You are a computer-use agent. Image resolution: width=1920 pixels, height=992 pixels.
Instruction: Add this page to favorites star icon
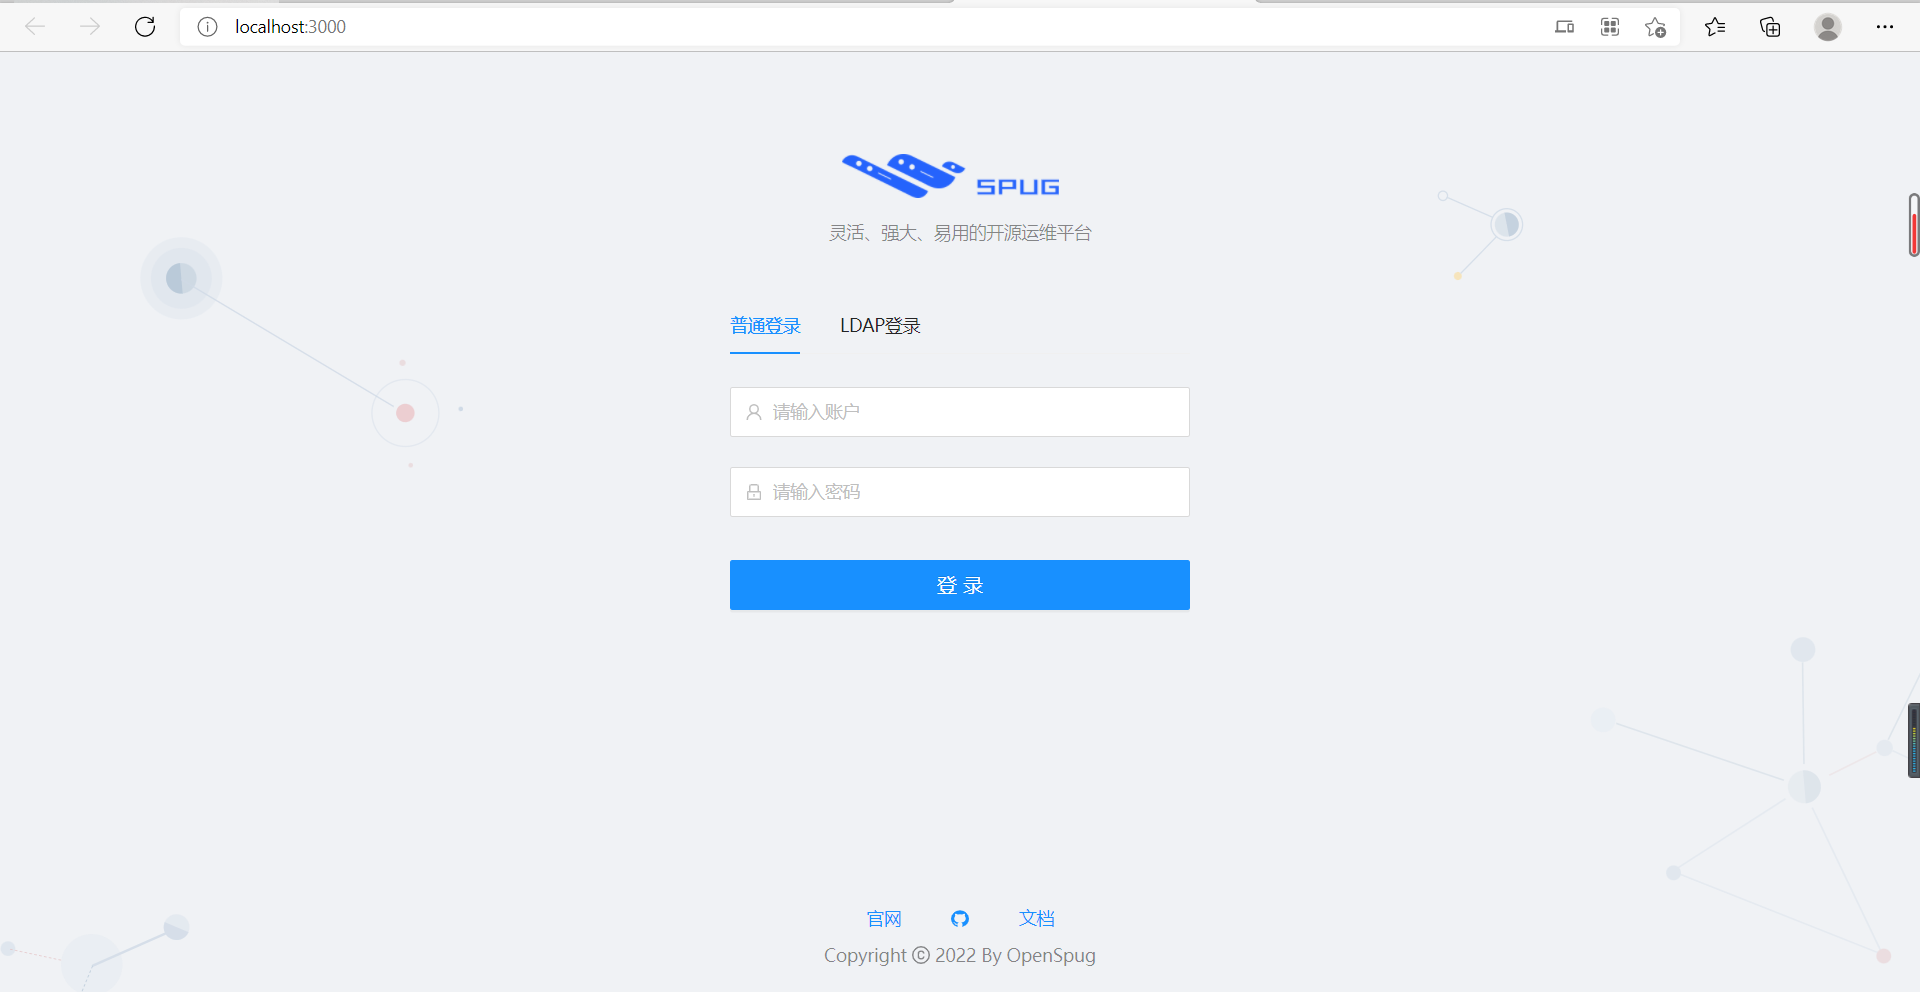point(1656,27)
